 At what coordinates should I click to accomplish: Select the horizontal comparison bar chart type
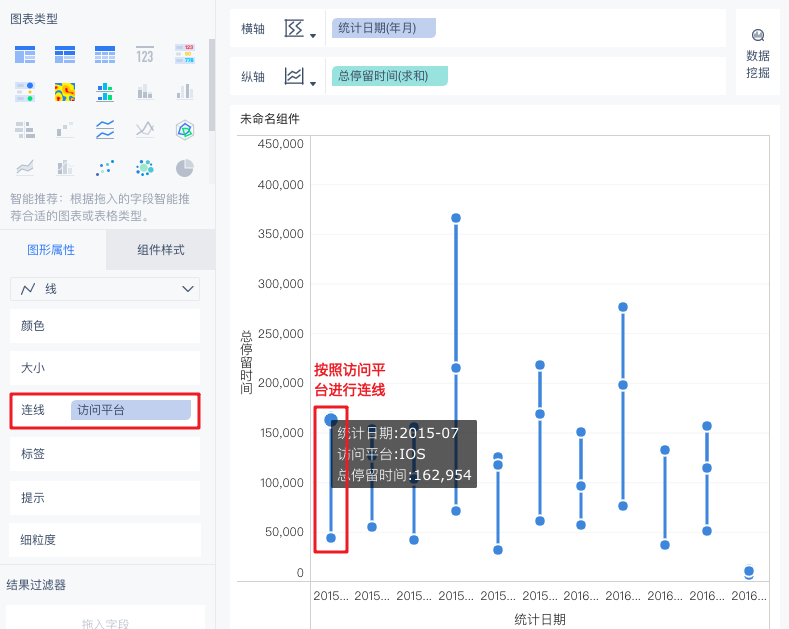(x=25, y=130)
